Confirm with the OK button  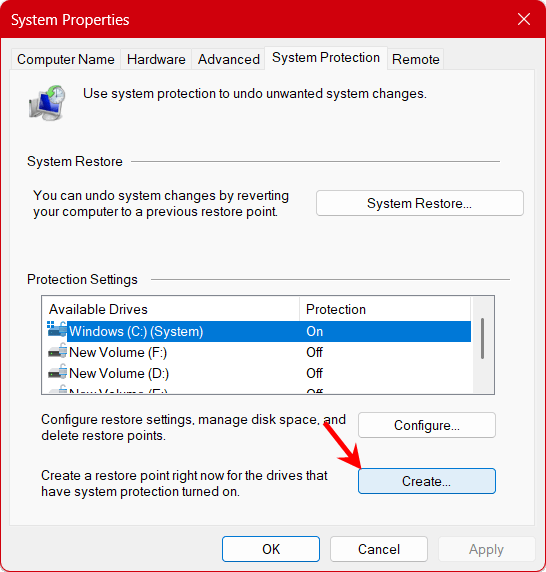(x=271, y=549)
